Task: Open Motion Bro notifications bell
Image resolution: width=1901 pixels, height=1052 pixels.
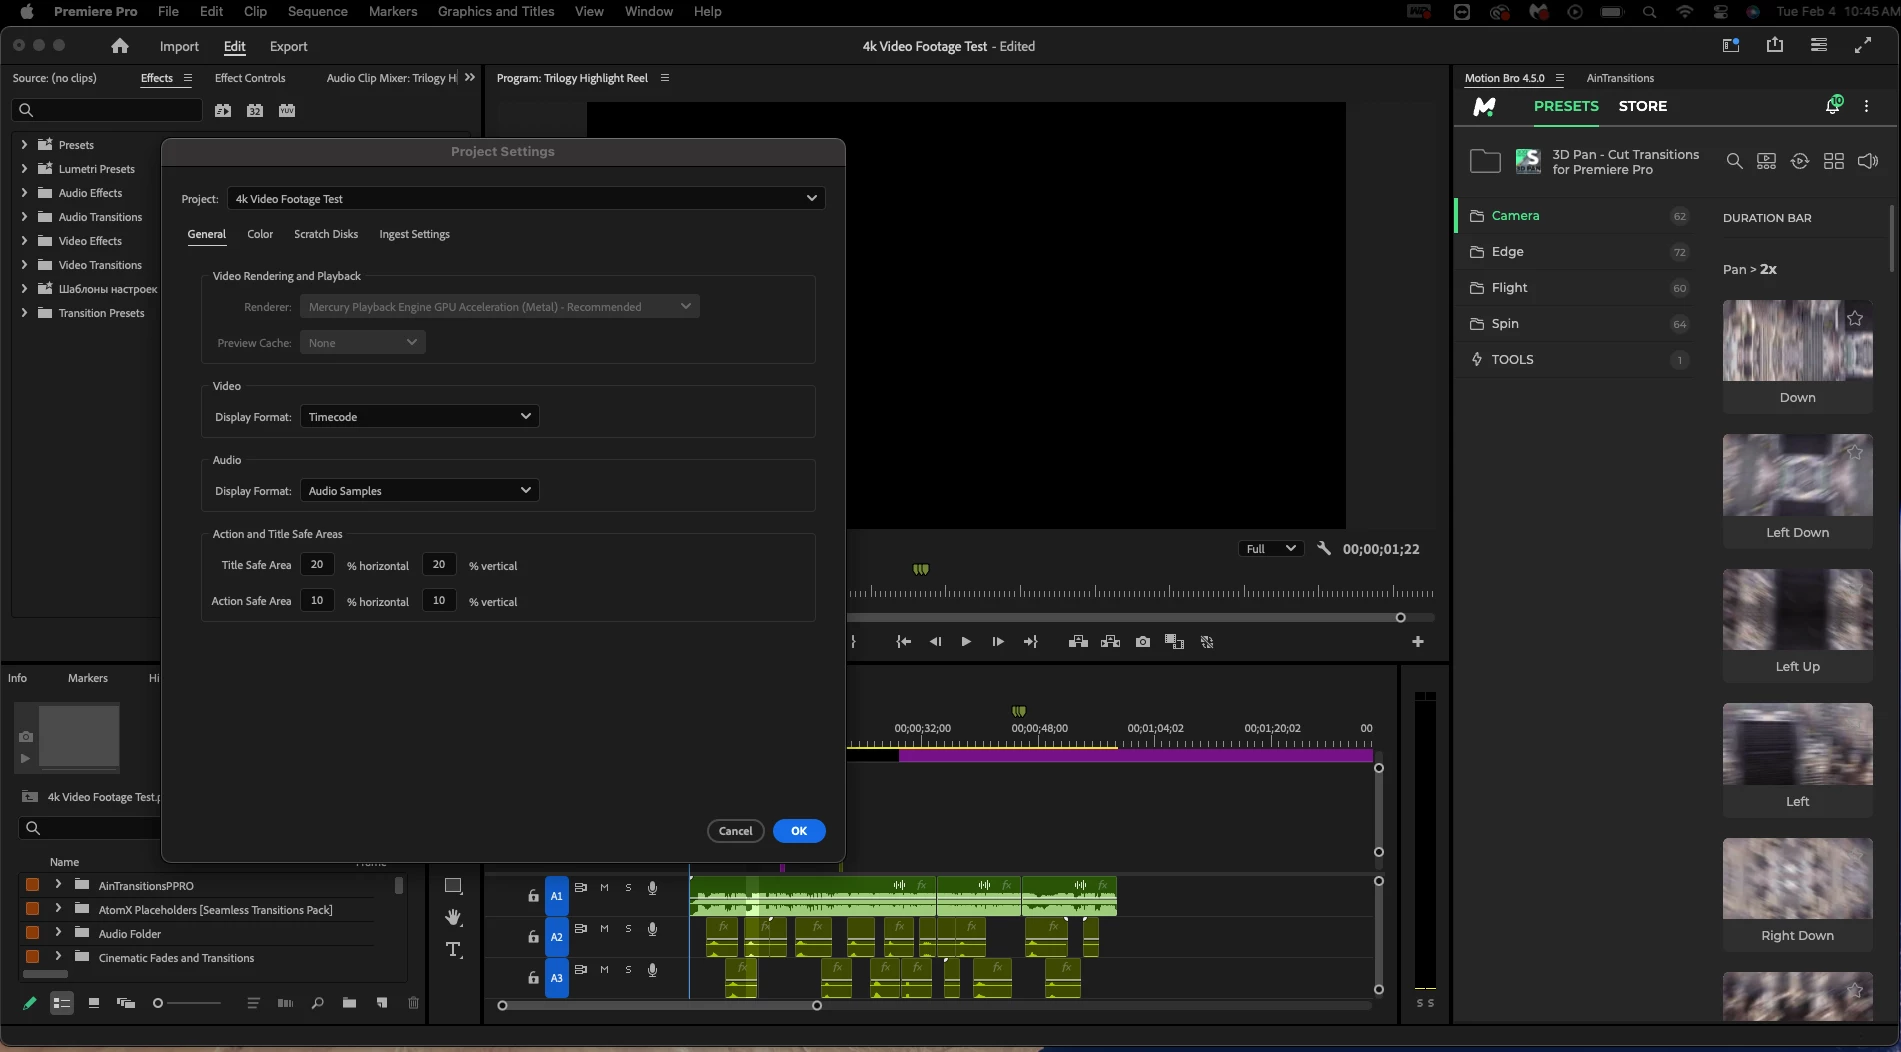Action: 1833,106
